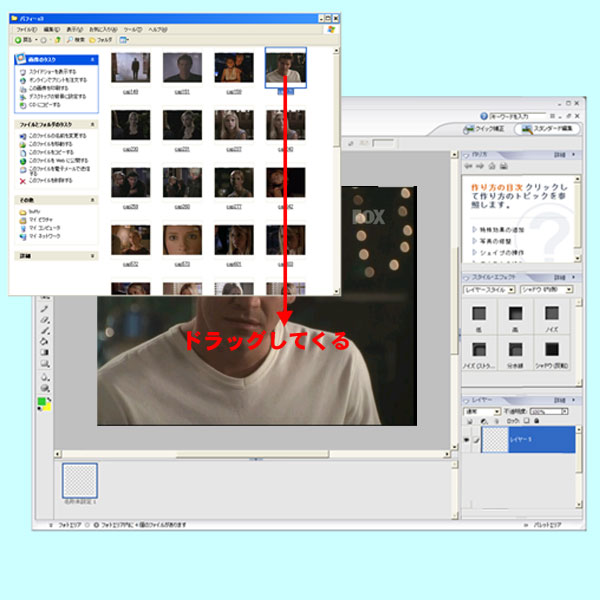Screen dimensions: 600x600
Task: Open the ファイル menu in Explorer
Action: [x=26, y=29]
